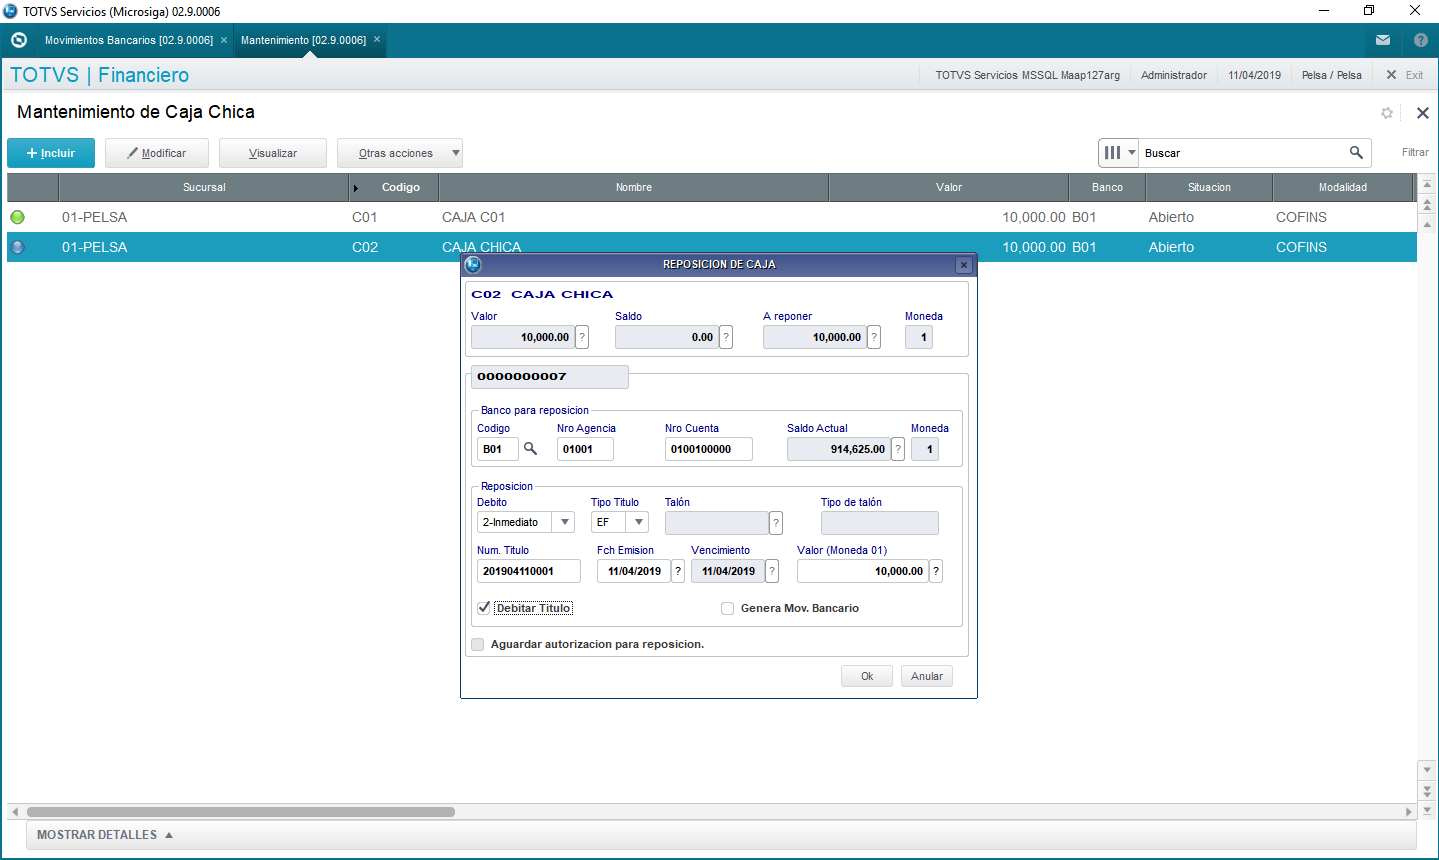Viewport: 1439px width, 860px height.
Task: Click the Filtrar link
Action: point(1415,153)
